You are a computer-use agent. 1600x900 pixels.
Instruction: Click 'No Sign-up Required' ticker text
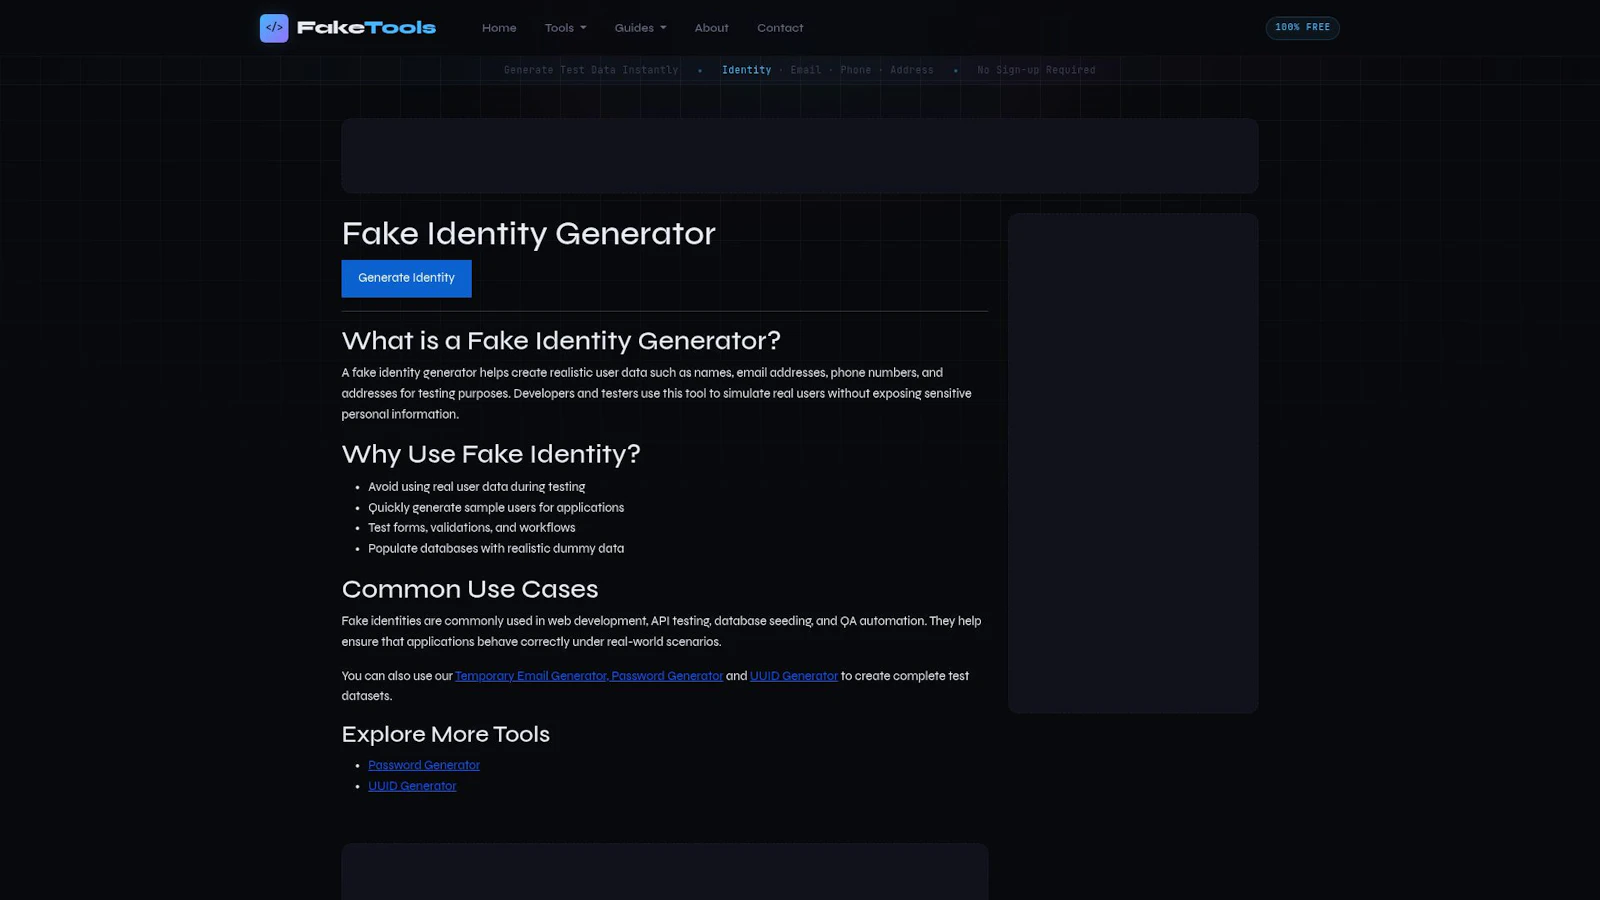[1036, 70]
